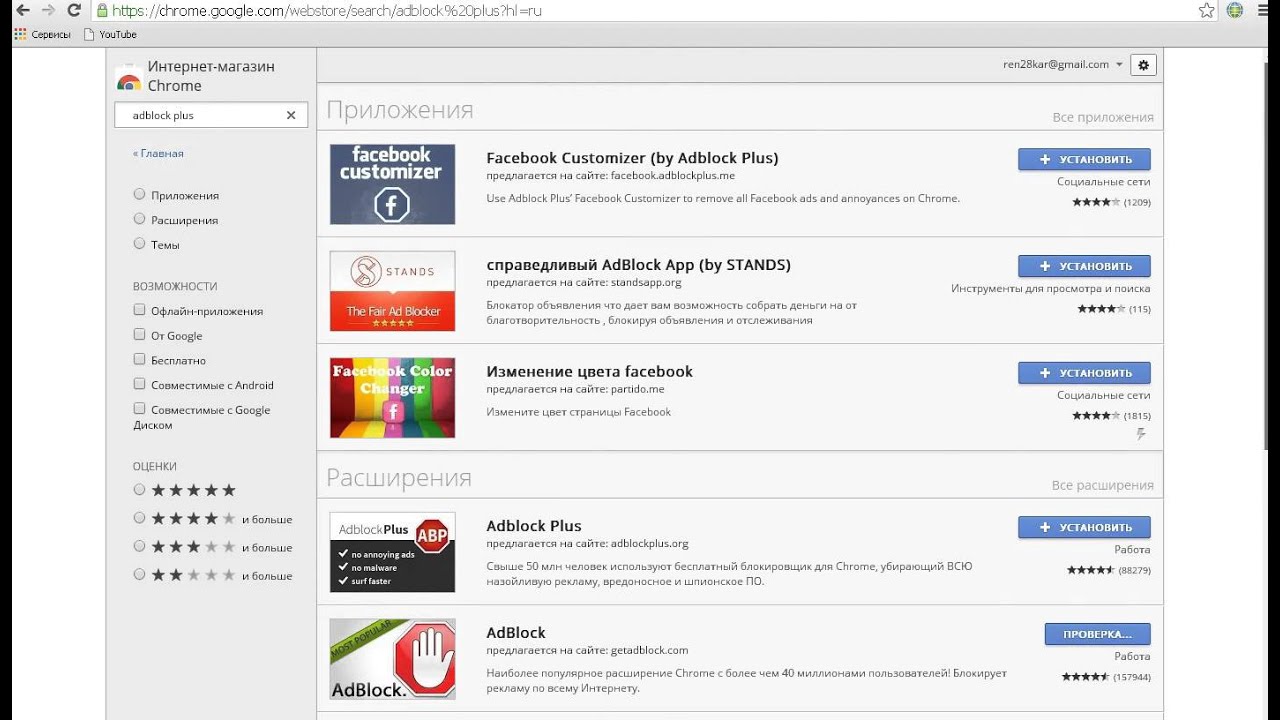
Task: Click the green globe extension icon
Action: (1235, 11)
